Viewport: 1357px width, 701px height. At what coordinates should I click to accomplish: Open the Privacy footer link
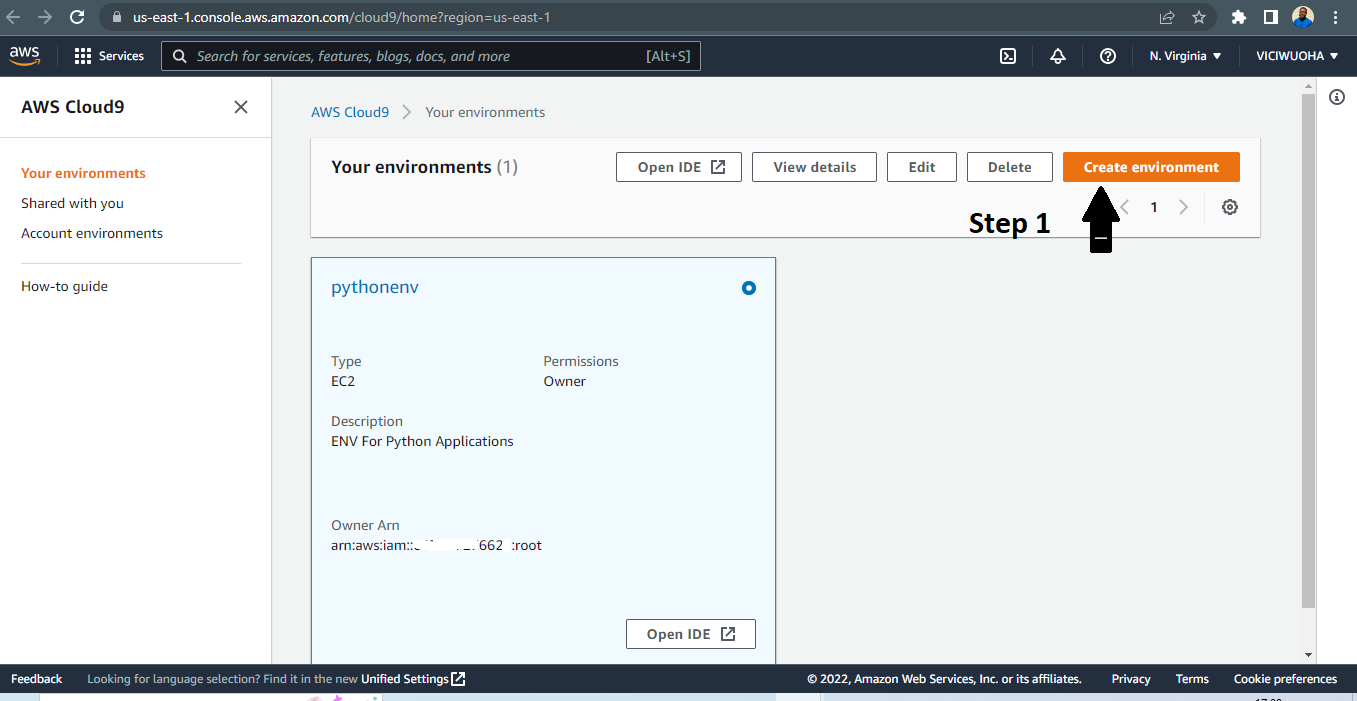pyautogui.click(x=1131, y=679)
